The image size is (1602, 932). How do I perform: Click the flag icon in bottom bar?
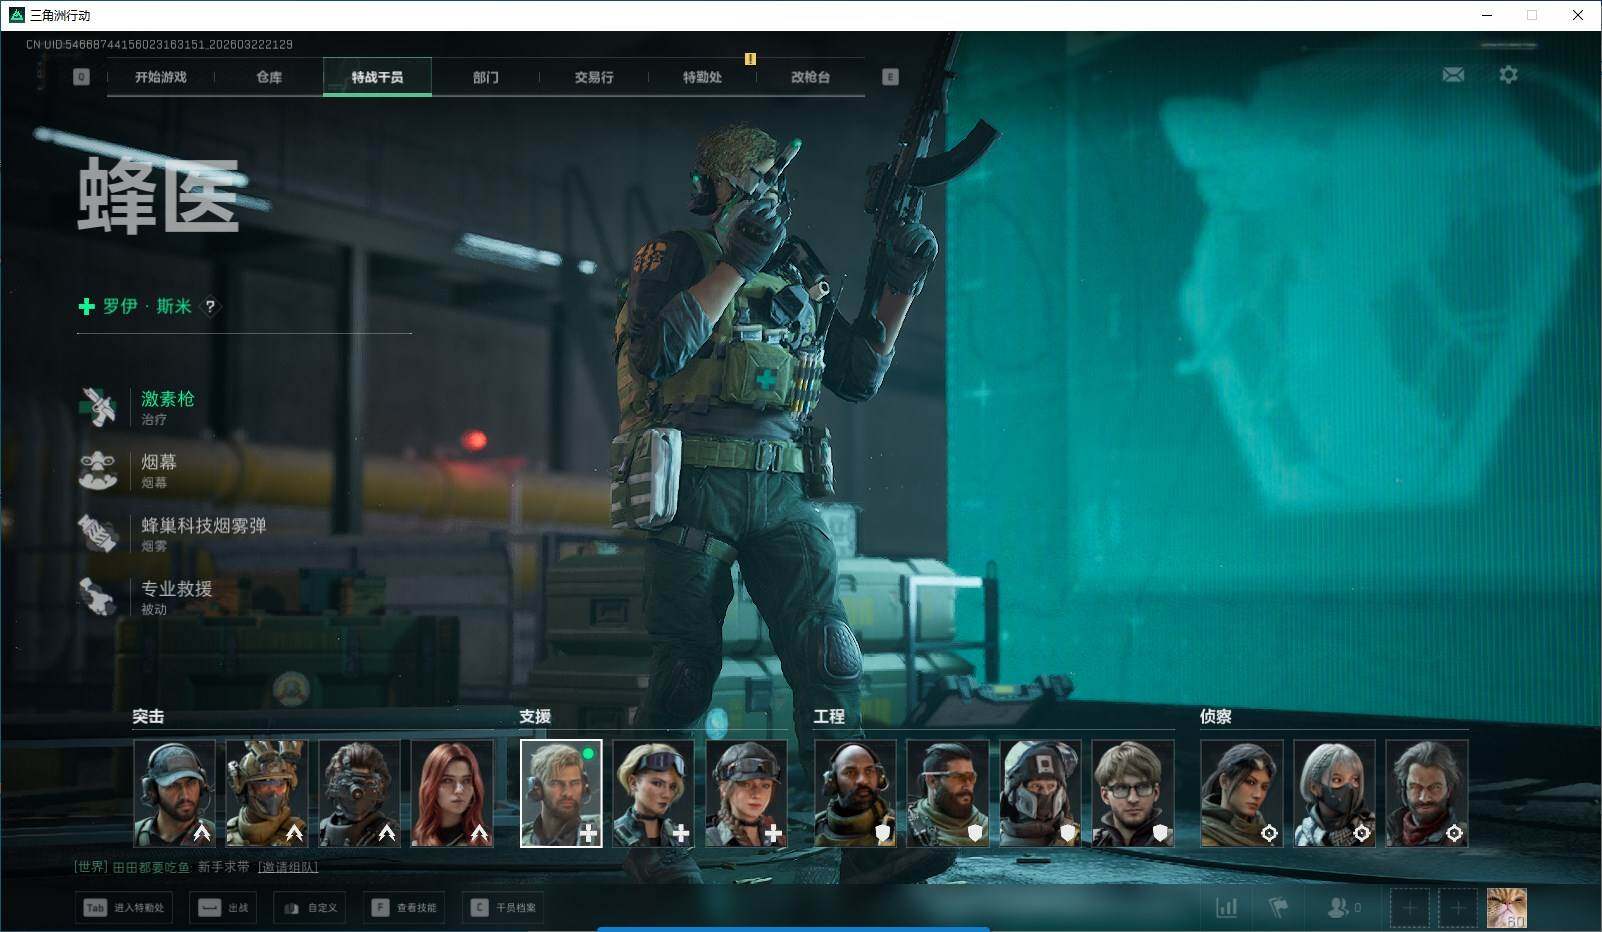[x=1278, y=907]
